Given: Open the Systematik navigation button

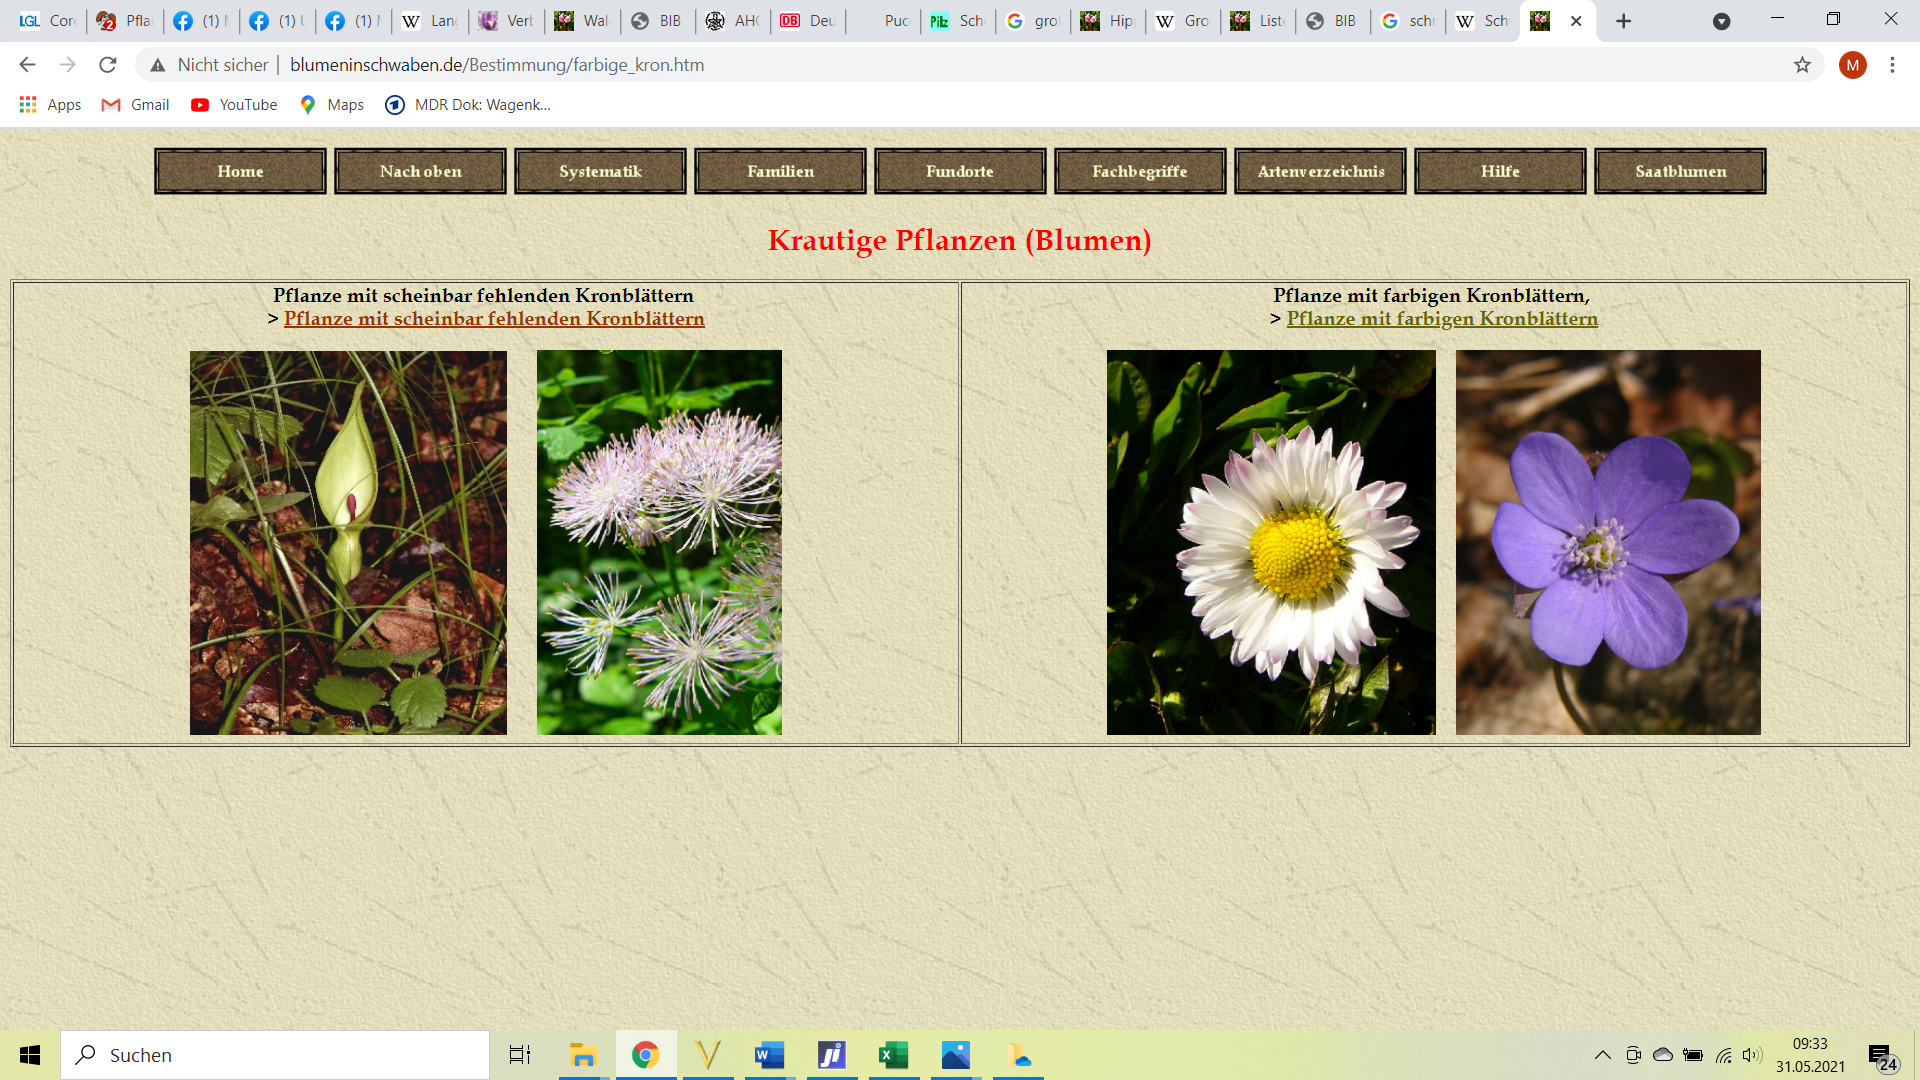Looking at the screenshot, I should click(x=600, y=171).
